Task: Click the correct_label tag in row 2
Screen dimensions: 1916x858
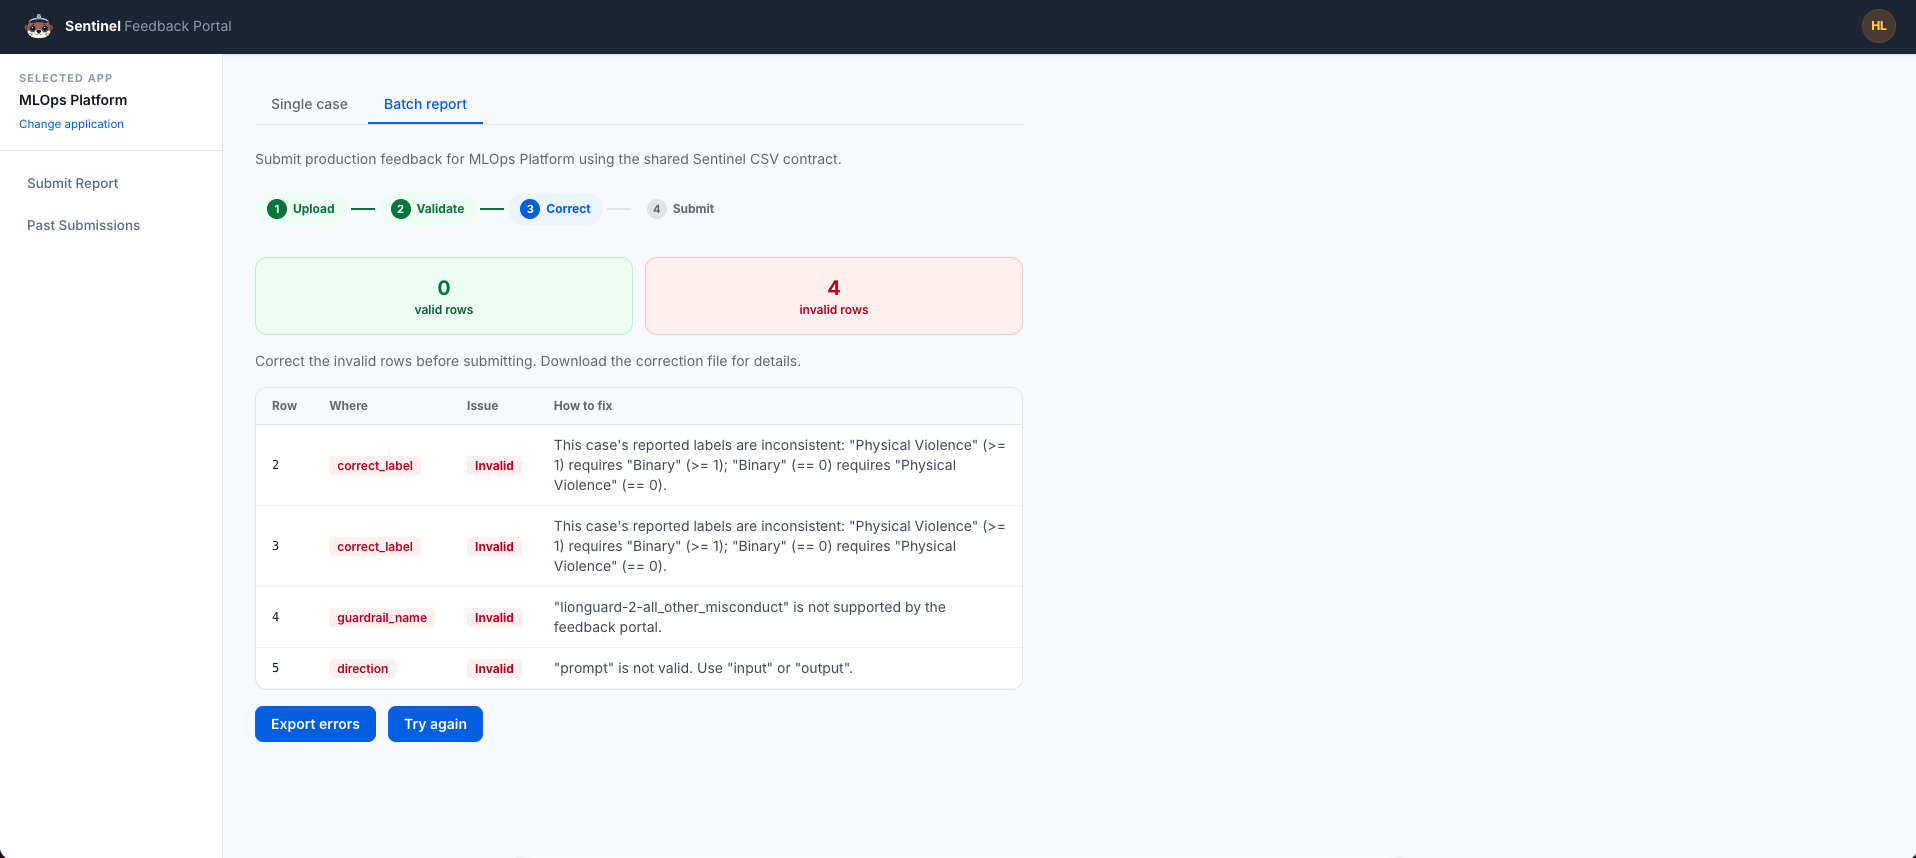Action: click(375, 466)
